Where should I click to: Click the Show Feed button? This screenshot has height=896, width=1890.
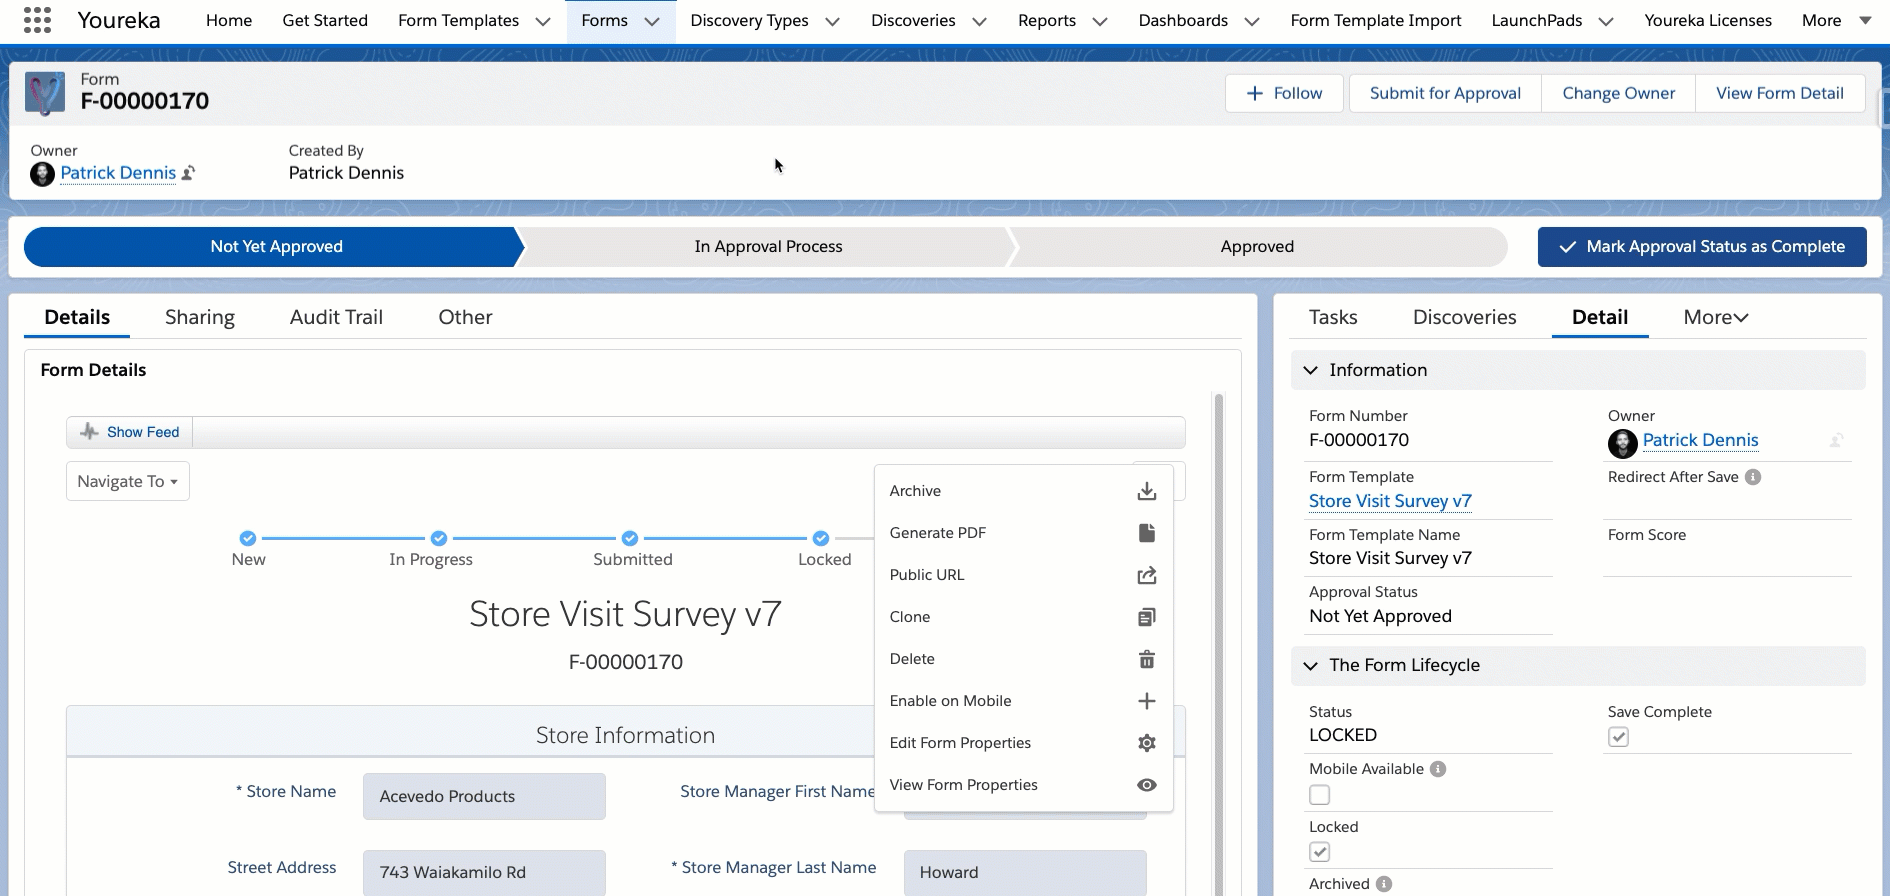130,432
